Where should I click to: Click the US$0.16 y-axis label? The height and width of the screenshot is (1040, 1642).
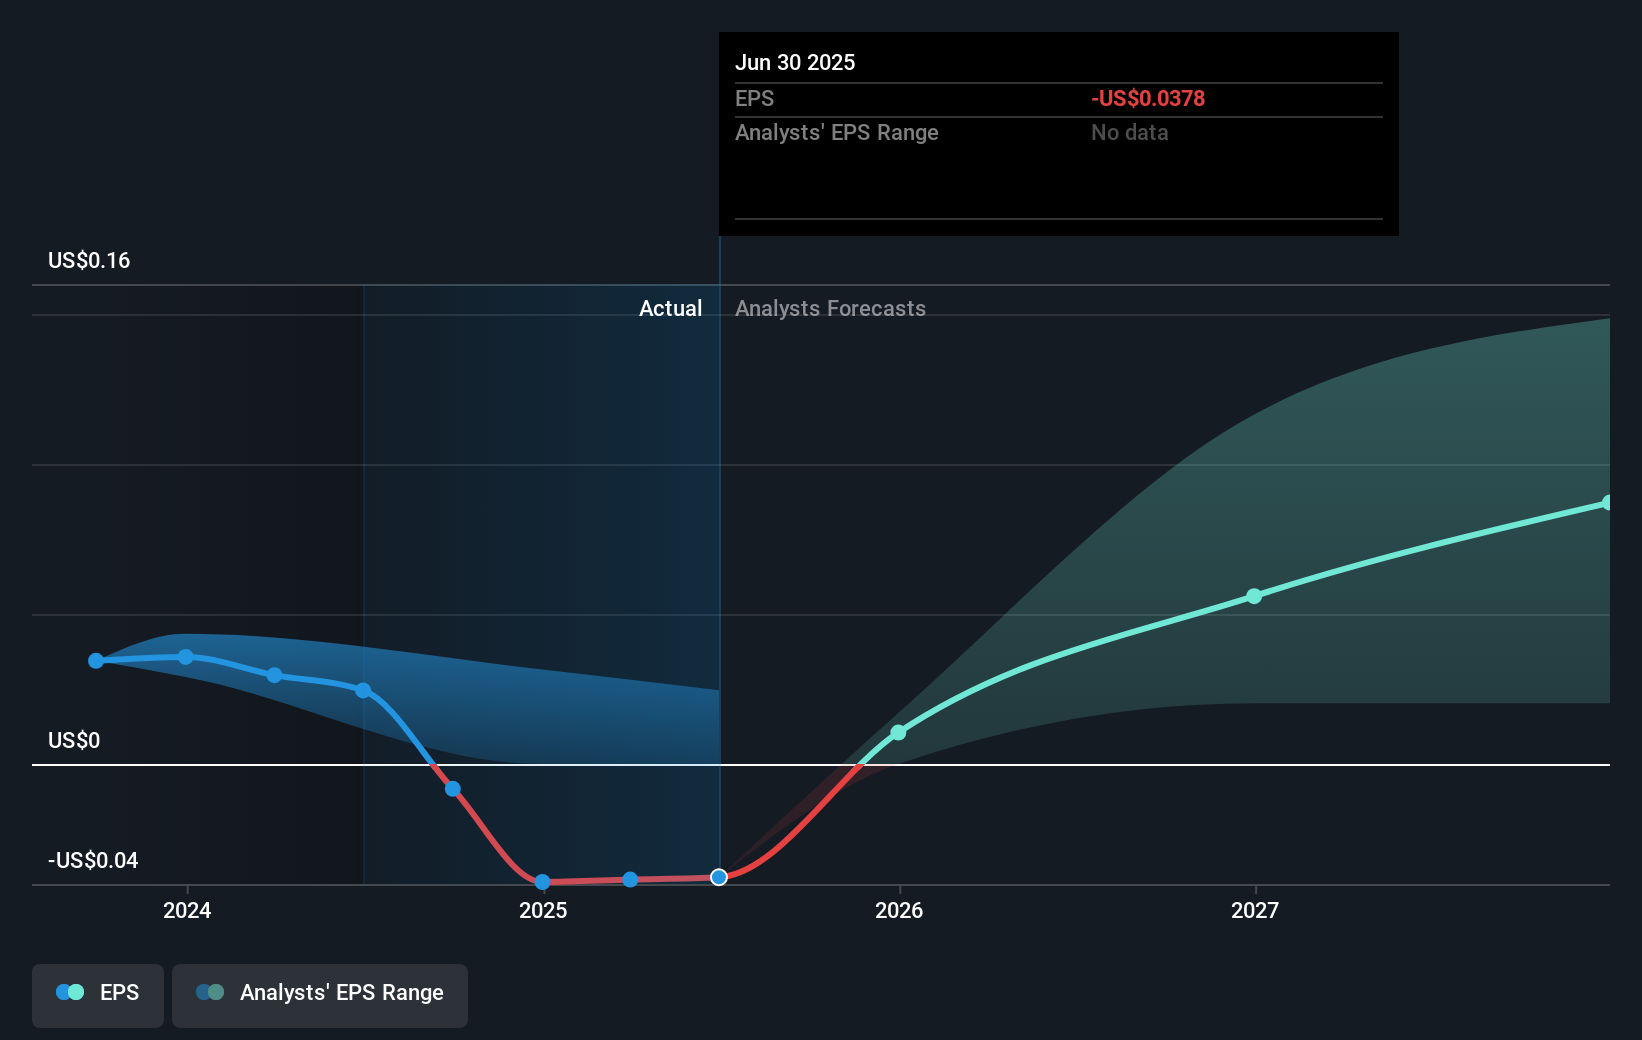click(x=89, y=261)
